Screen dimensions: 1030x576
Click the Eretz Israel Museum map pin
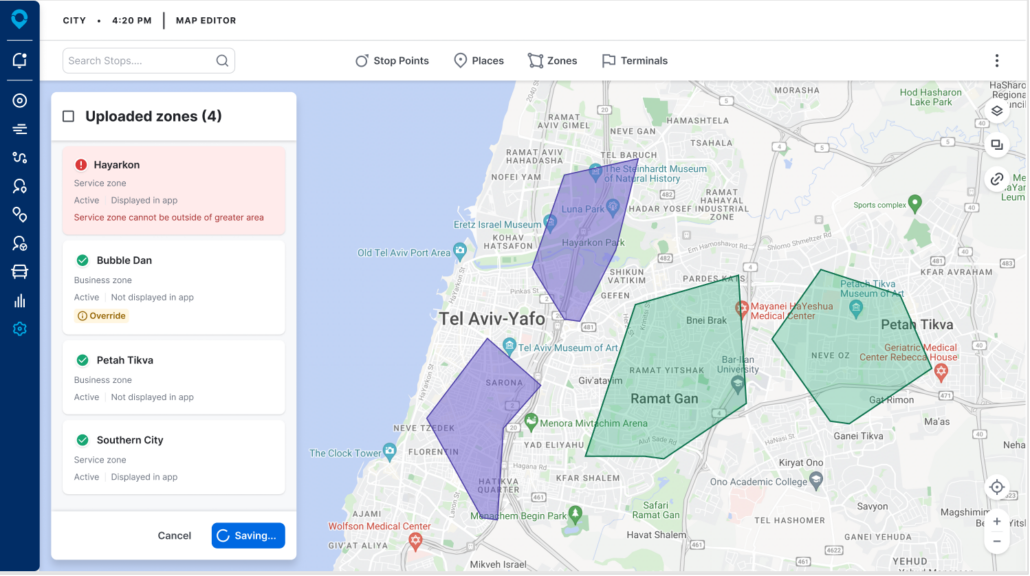coord(550,223)
